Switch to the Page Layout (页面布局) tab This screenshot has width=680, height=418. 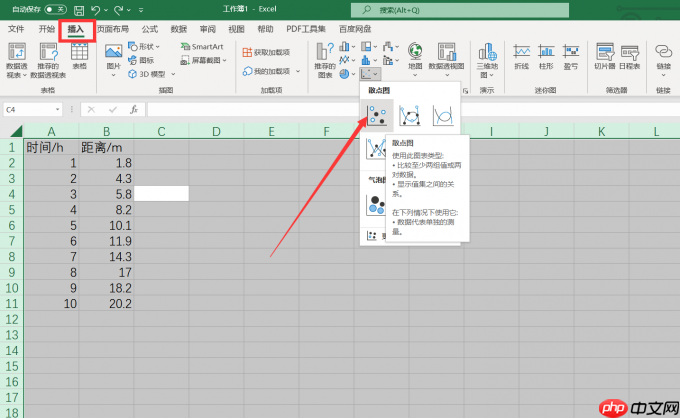[x=113, y=29]
